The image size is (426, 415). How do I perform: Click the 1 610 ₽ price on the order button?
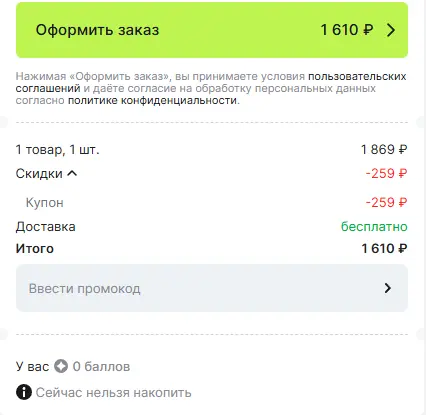coord(347,30)
